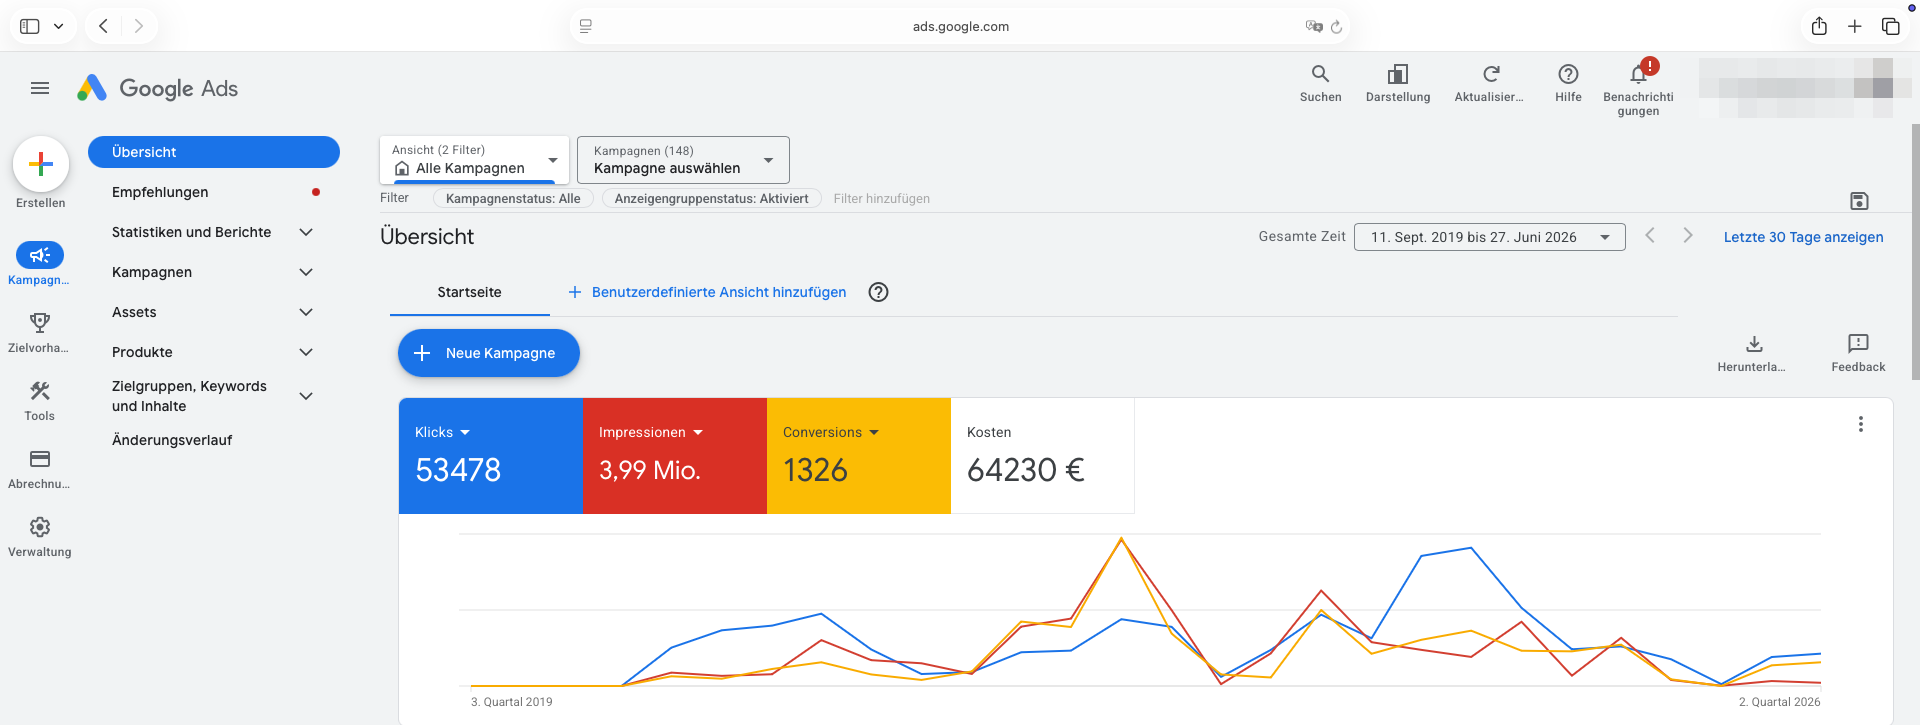The image size is (1920, 725).
Task: Select the blue Klicks metric tile
Action: point(491,456)
